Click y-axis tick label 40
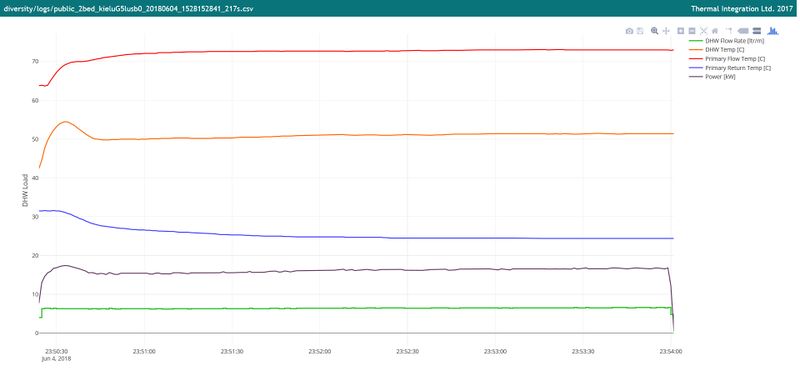 pyautogui.click(x=36, y=178)
